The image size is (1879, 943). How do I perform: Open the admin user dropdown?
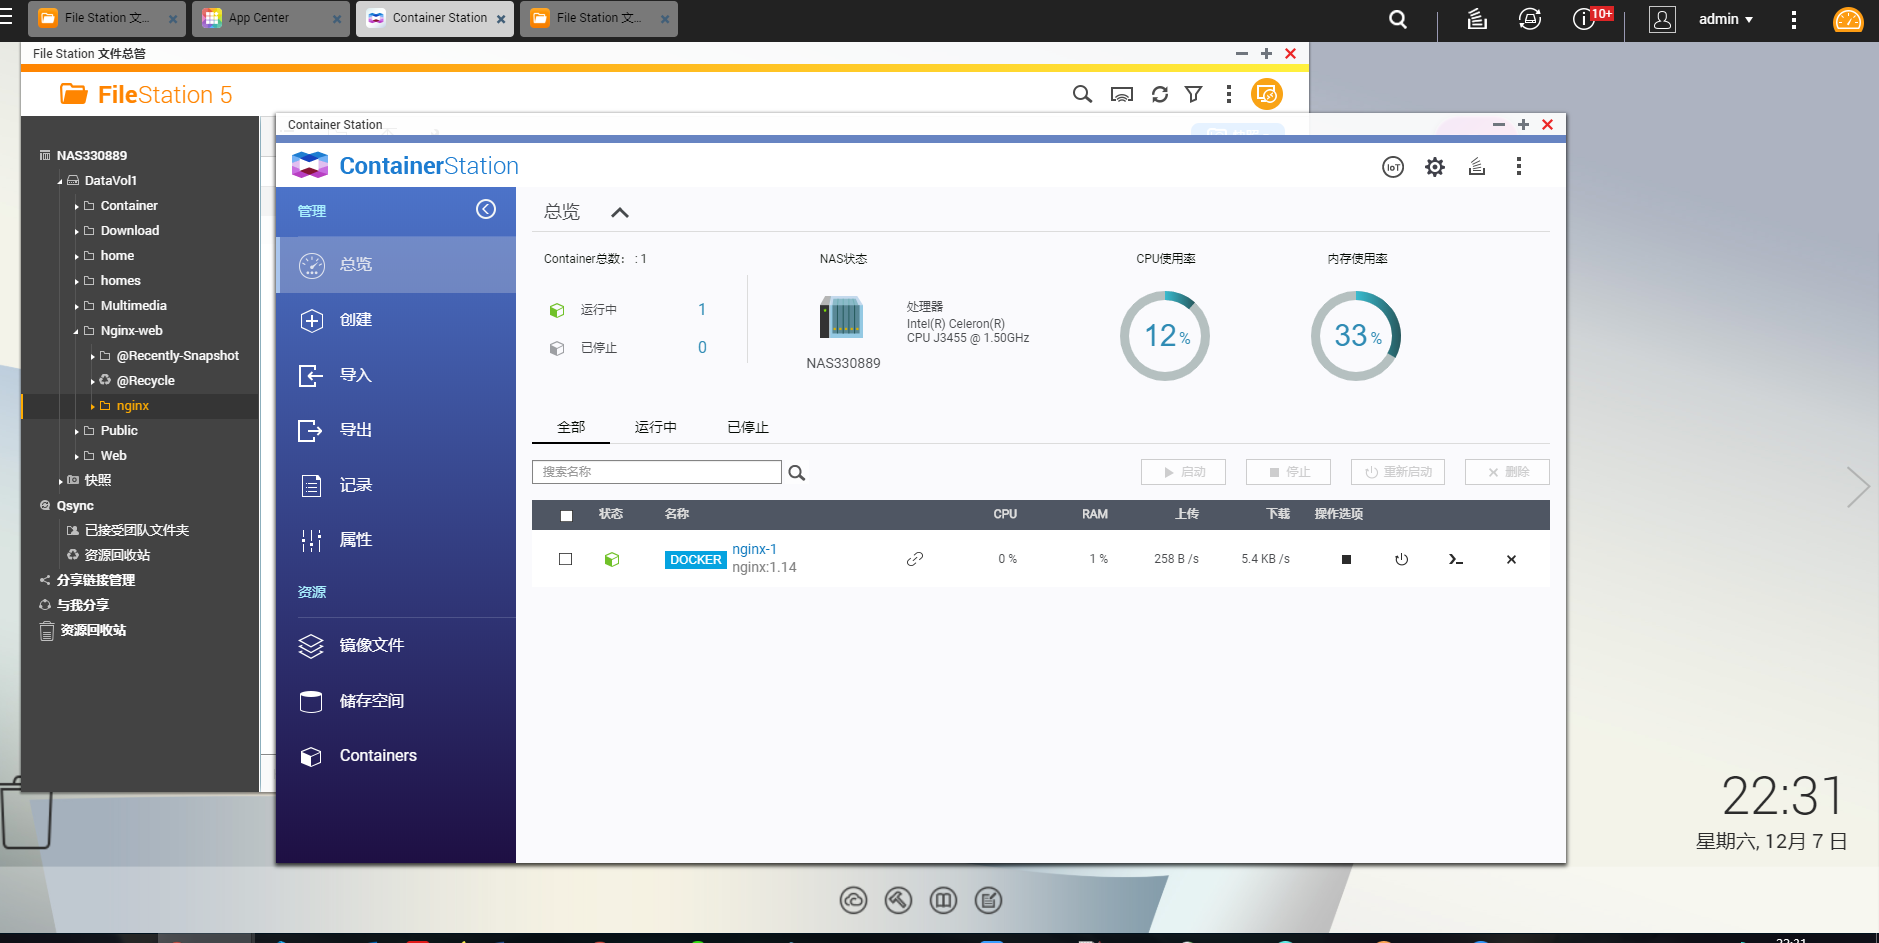(1725, 18)
